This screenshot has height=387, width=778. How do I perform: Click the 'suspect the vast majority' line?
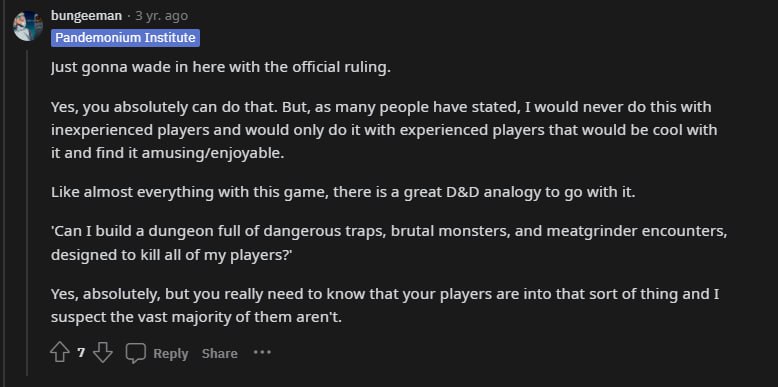(x=196, y=318)
